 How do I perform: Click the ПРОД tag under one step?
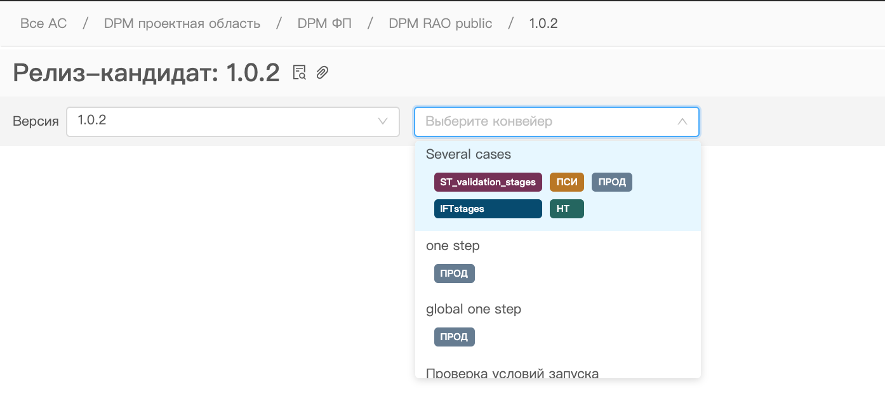coord(454,273)
